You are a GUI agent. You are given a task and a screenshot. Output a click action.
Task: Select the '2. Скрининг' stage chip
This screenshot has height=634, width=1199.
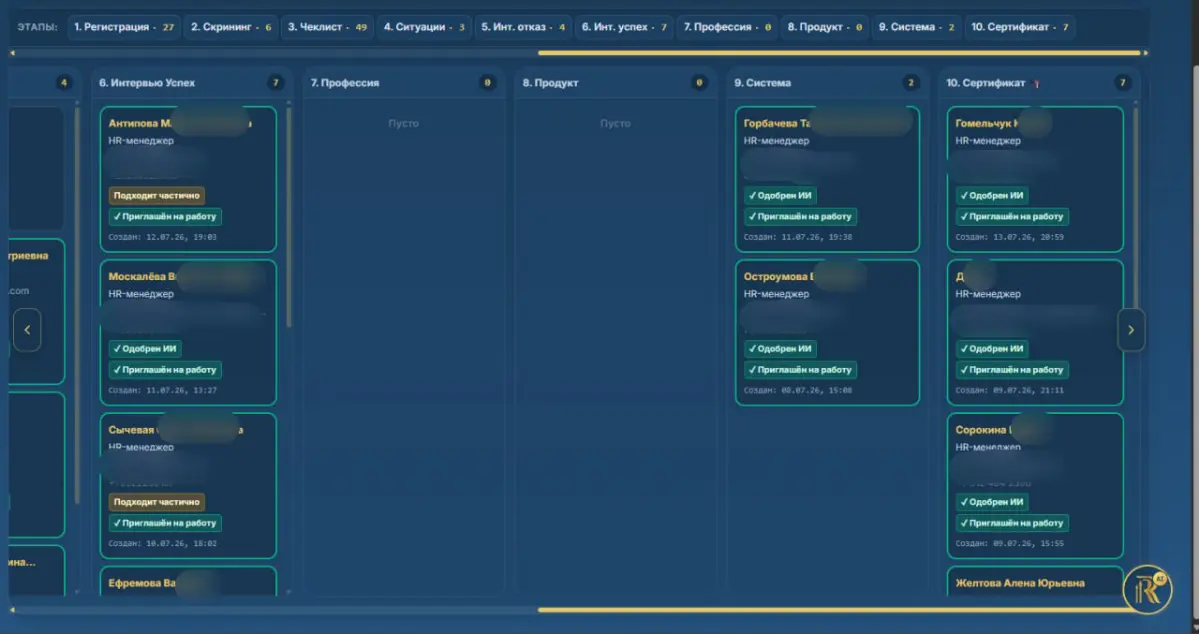pos(231,27)
